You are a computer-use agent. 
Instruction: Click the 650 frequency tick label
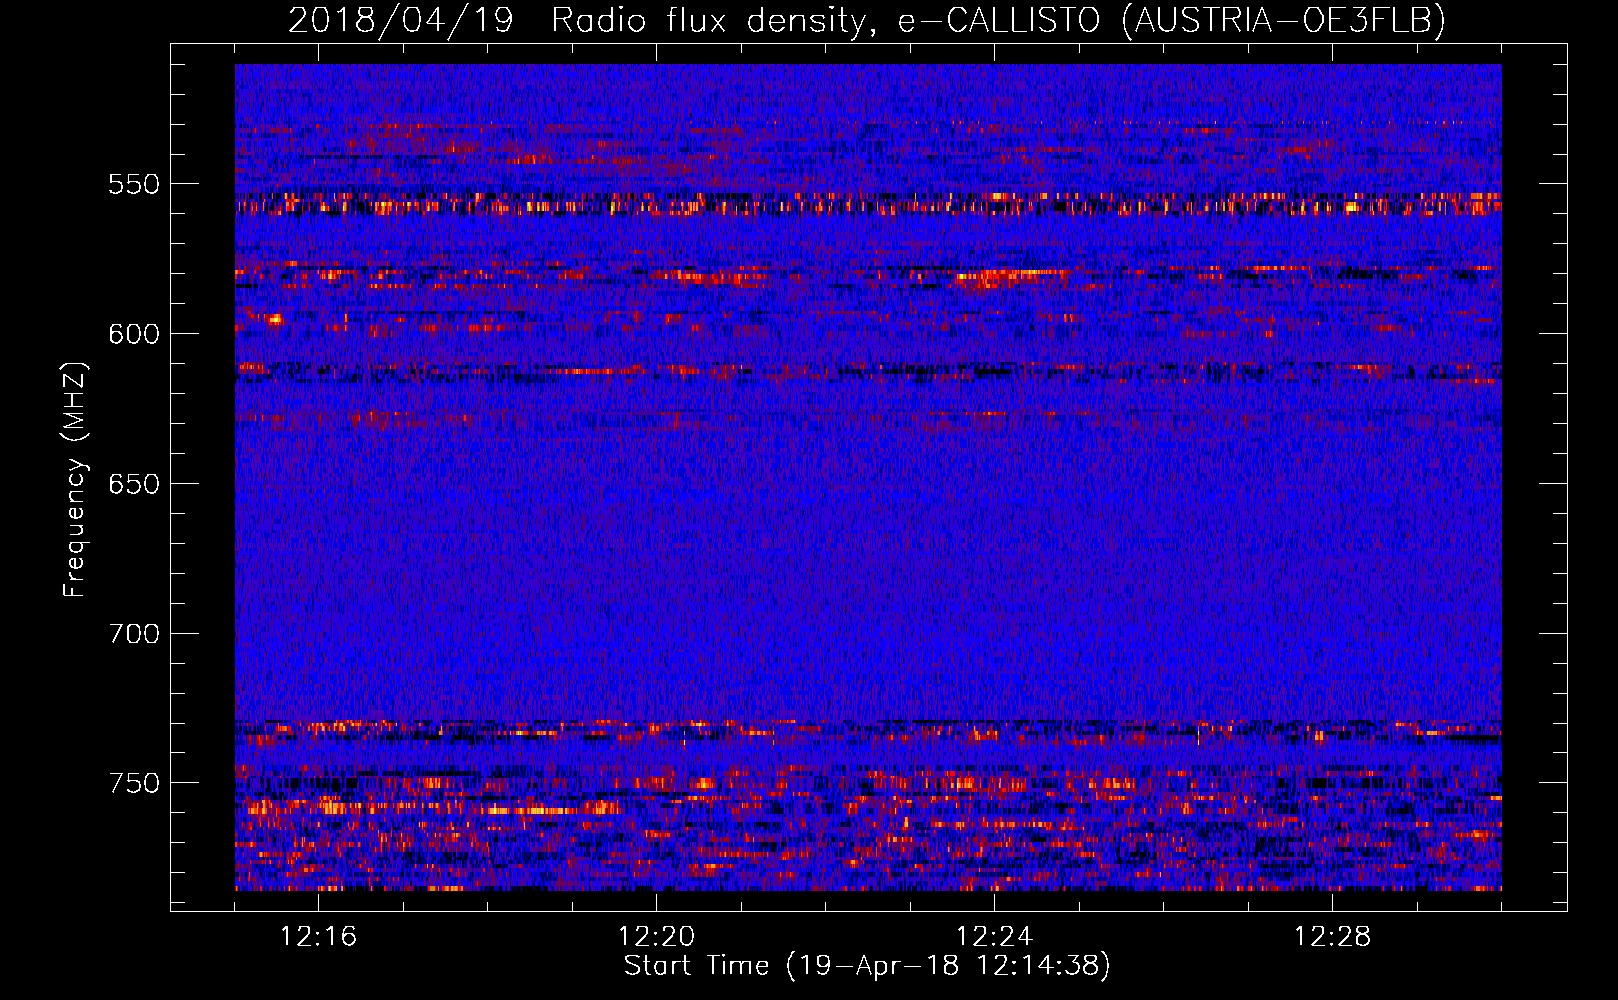point(134,484)
